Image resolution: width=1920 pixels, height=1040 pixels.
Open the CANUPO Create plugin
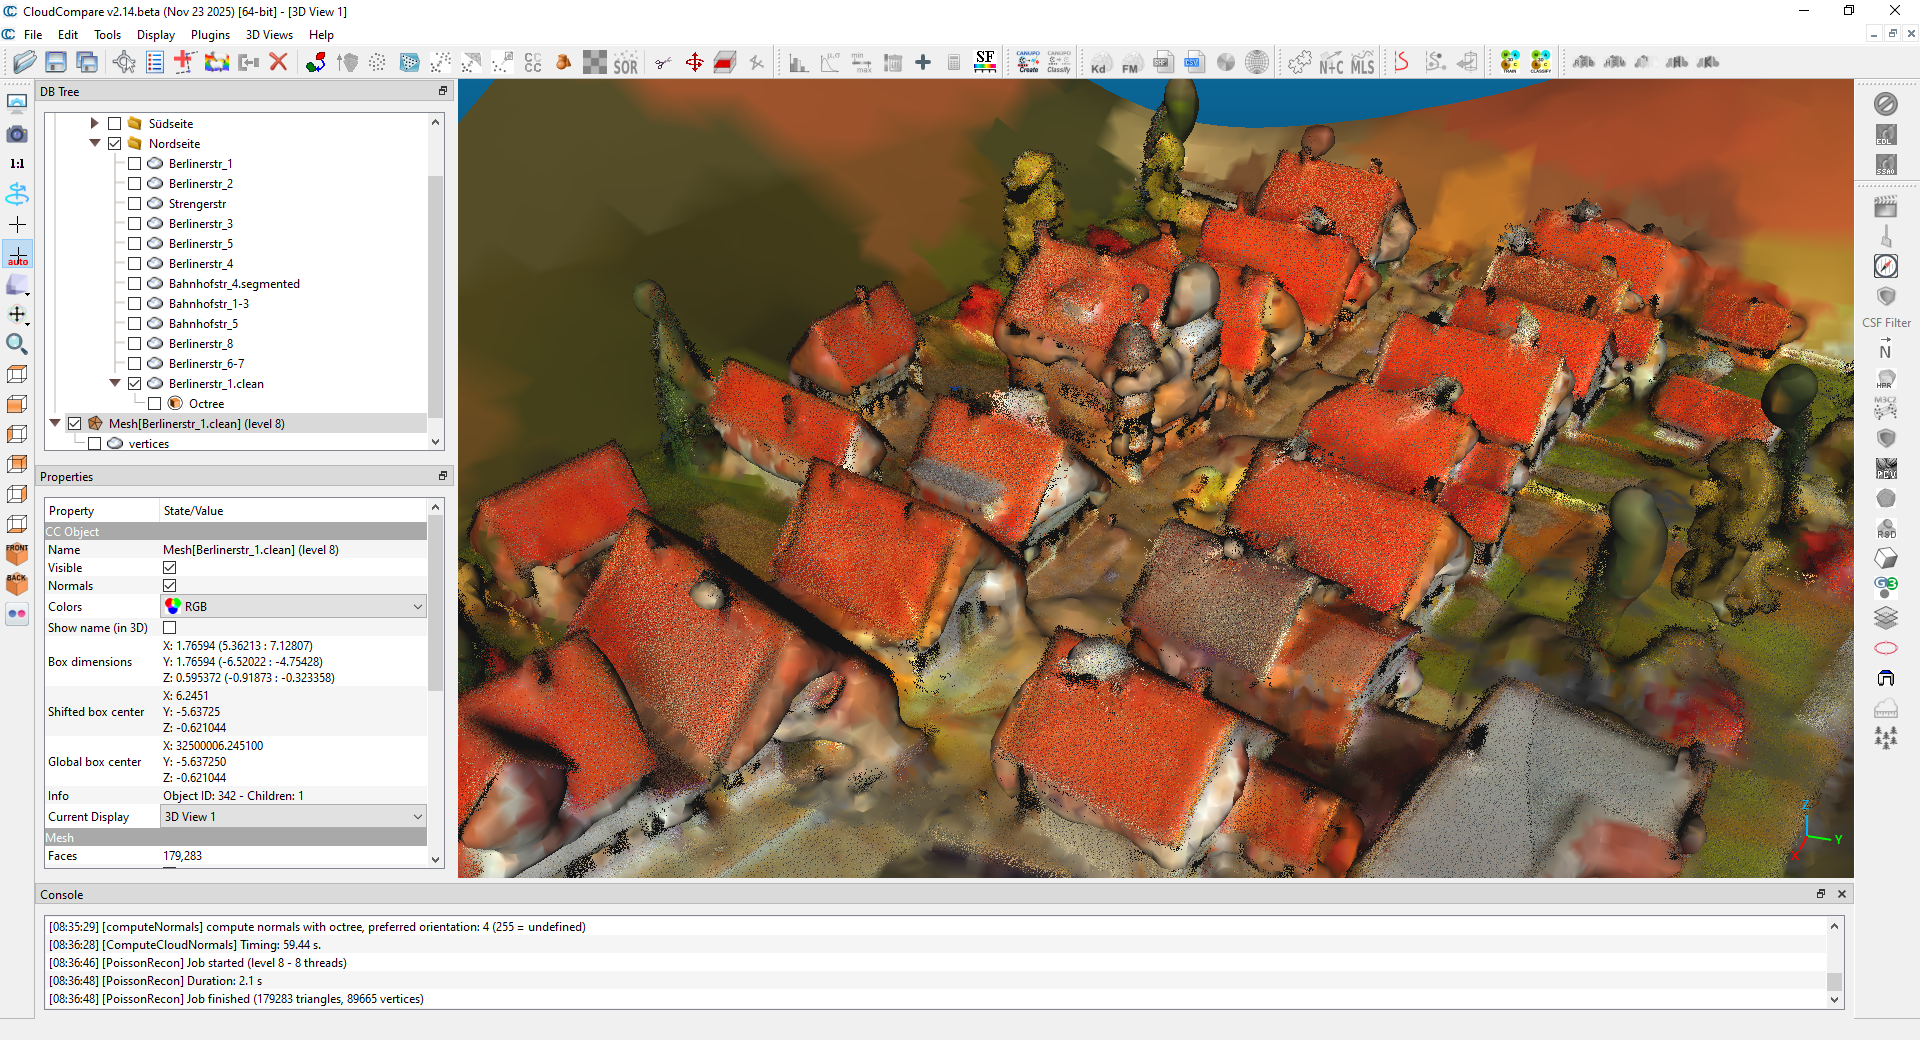(1028, 62)
